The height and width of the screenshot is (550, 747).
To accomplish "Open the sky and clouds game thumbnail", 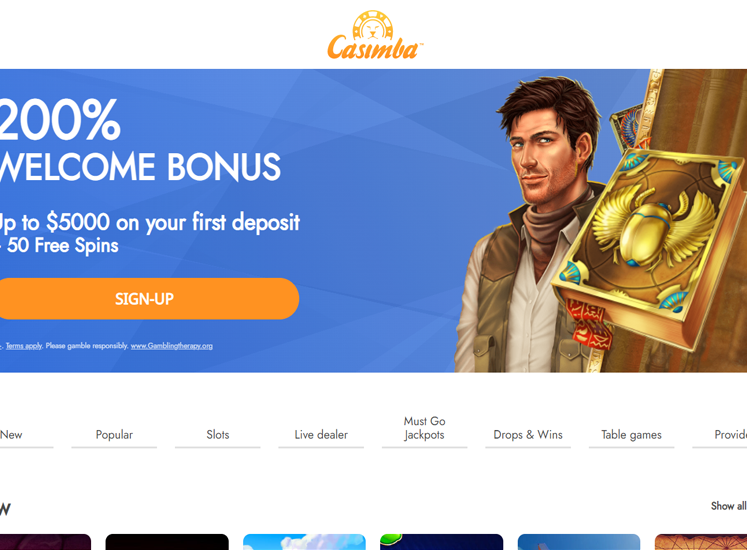I will tap(304, 542).
